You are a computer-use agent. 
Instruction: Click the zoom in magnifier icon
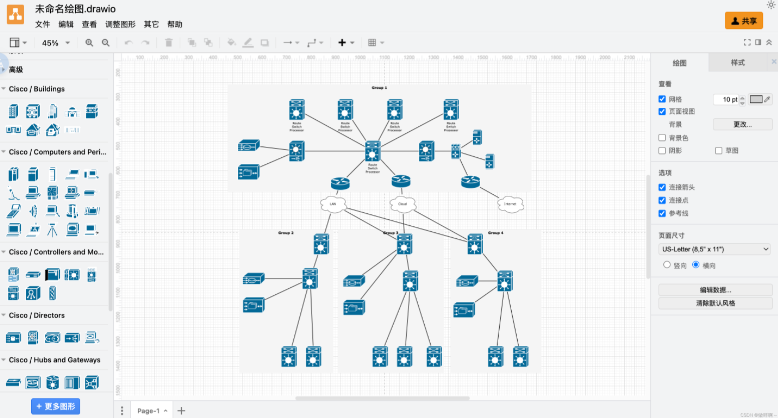click(x=90, y=43)
